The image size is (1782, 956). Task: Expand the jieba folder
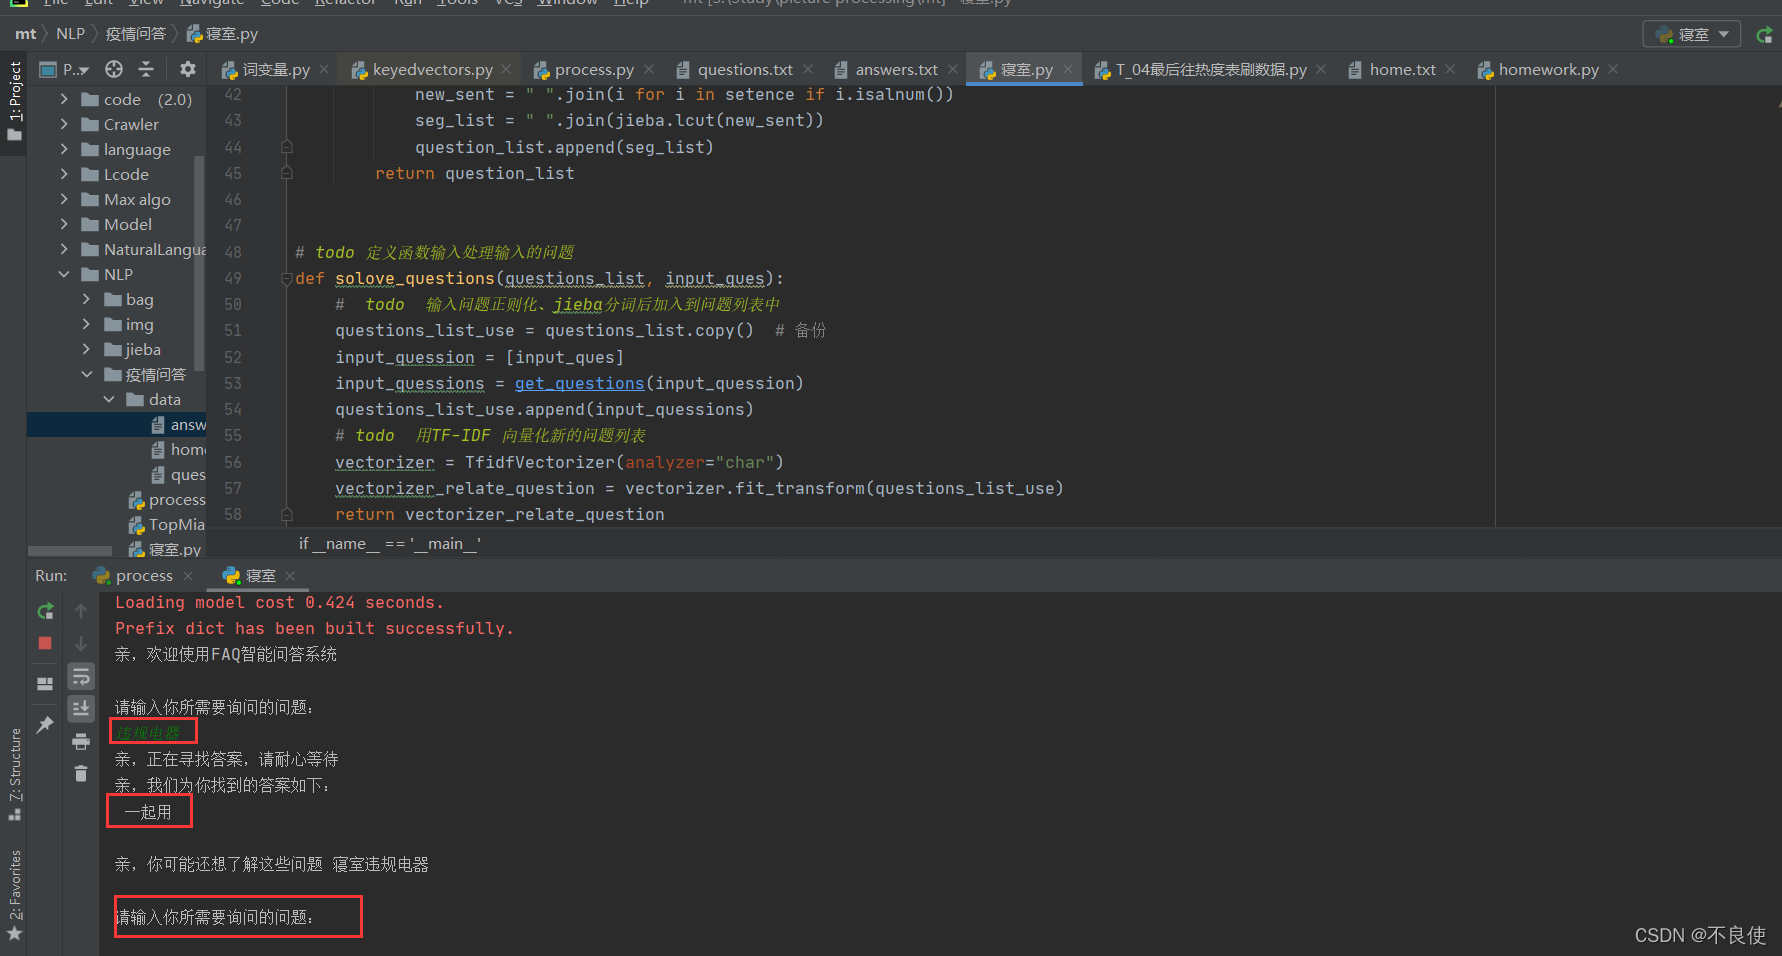pos(86,349)
